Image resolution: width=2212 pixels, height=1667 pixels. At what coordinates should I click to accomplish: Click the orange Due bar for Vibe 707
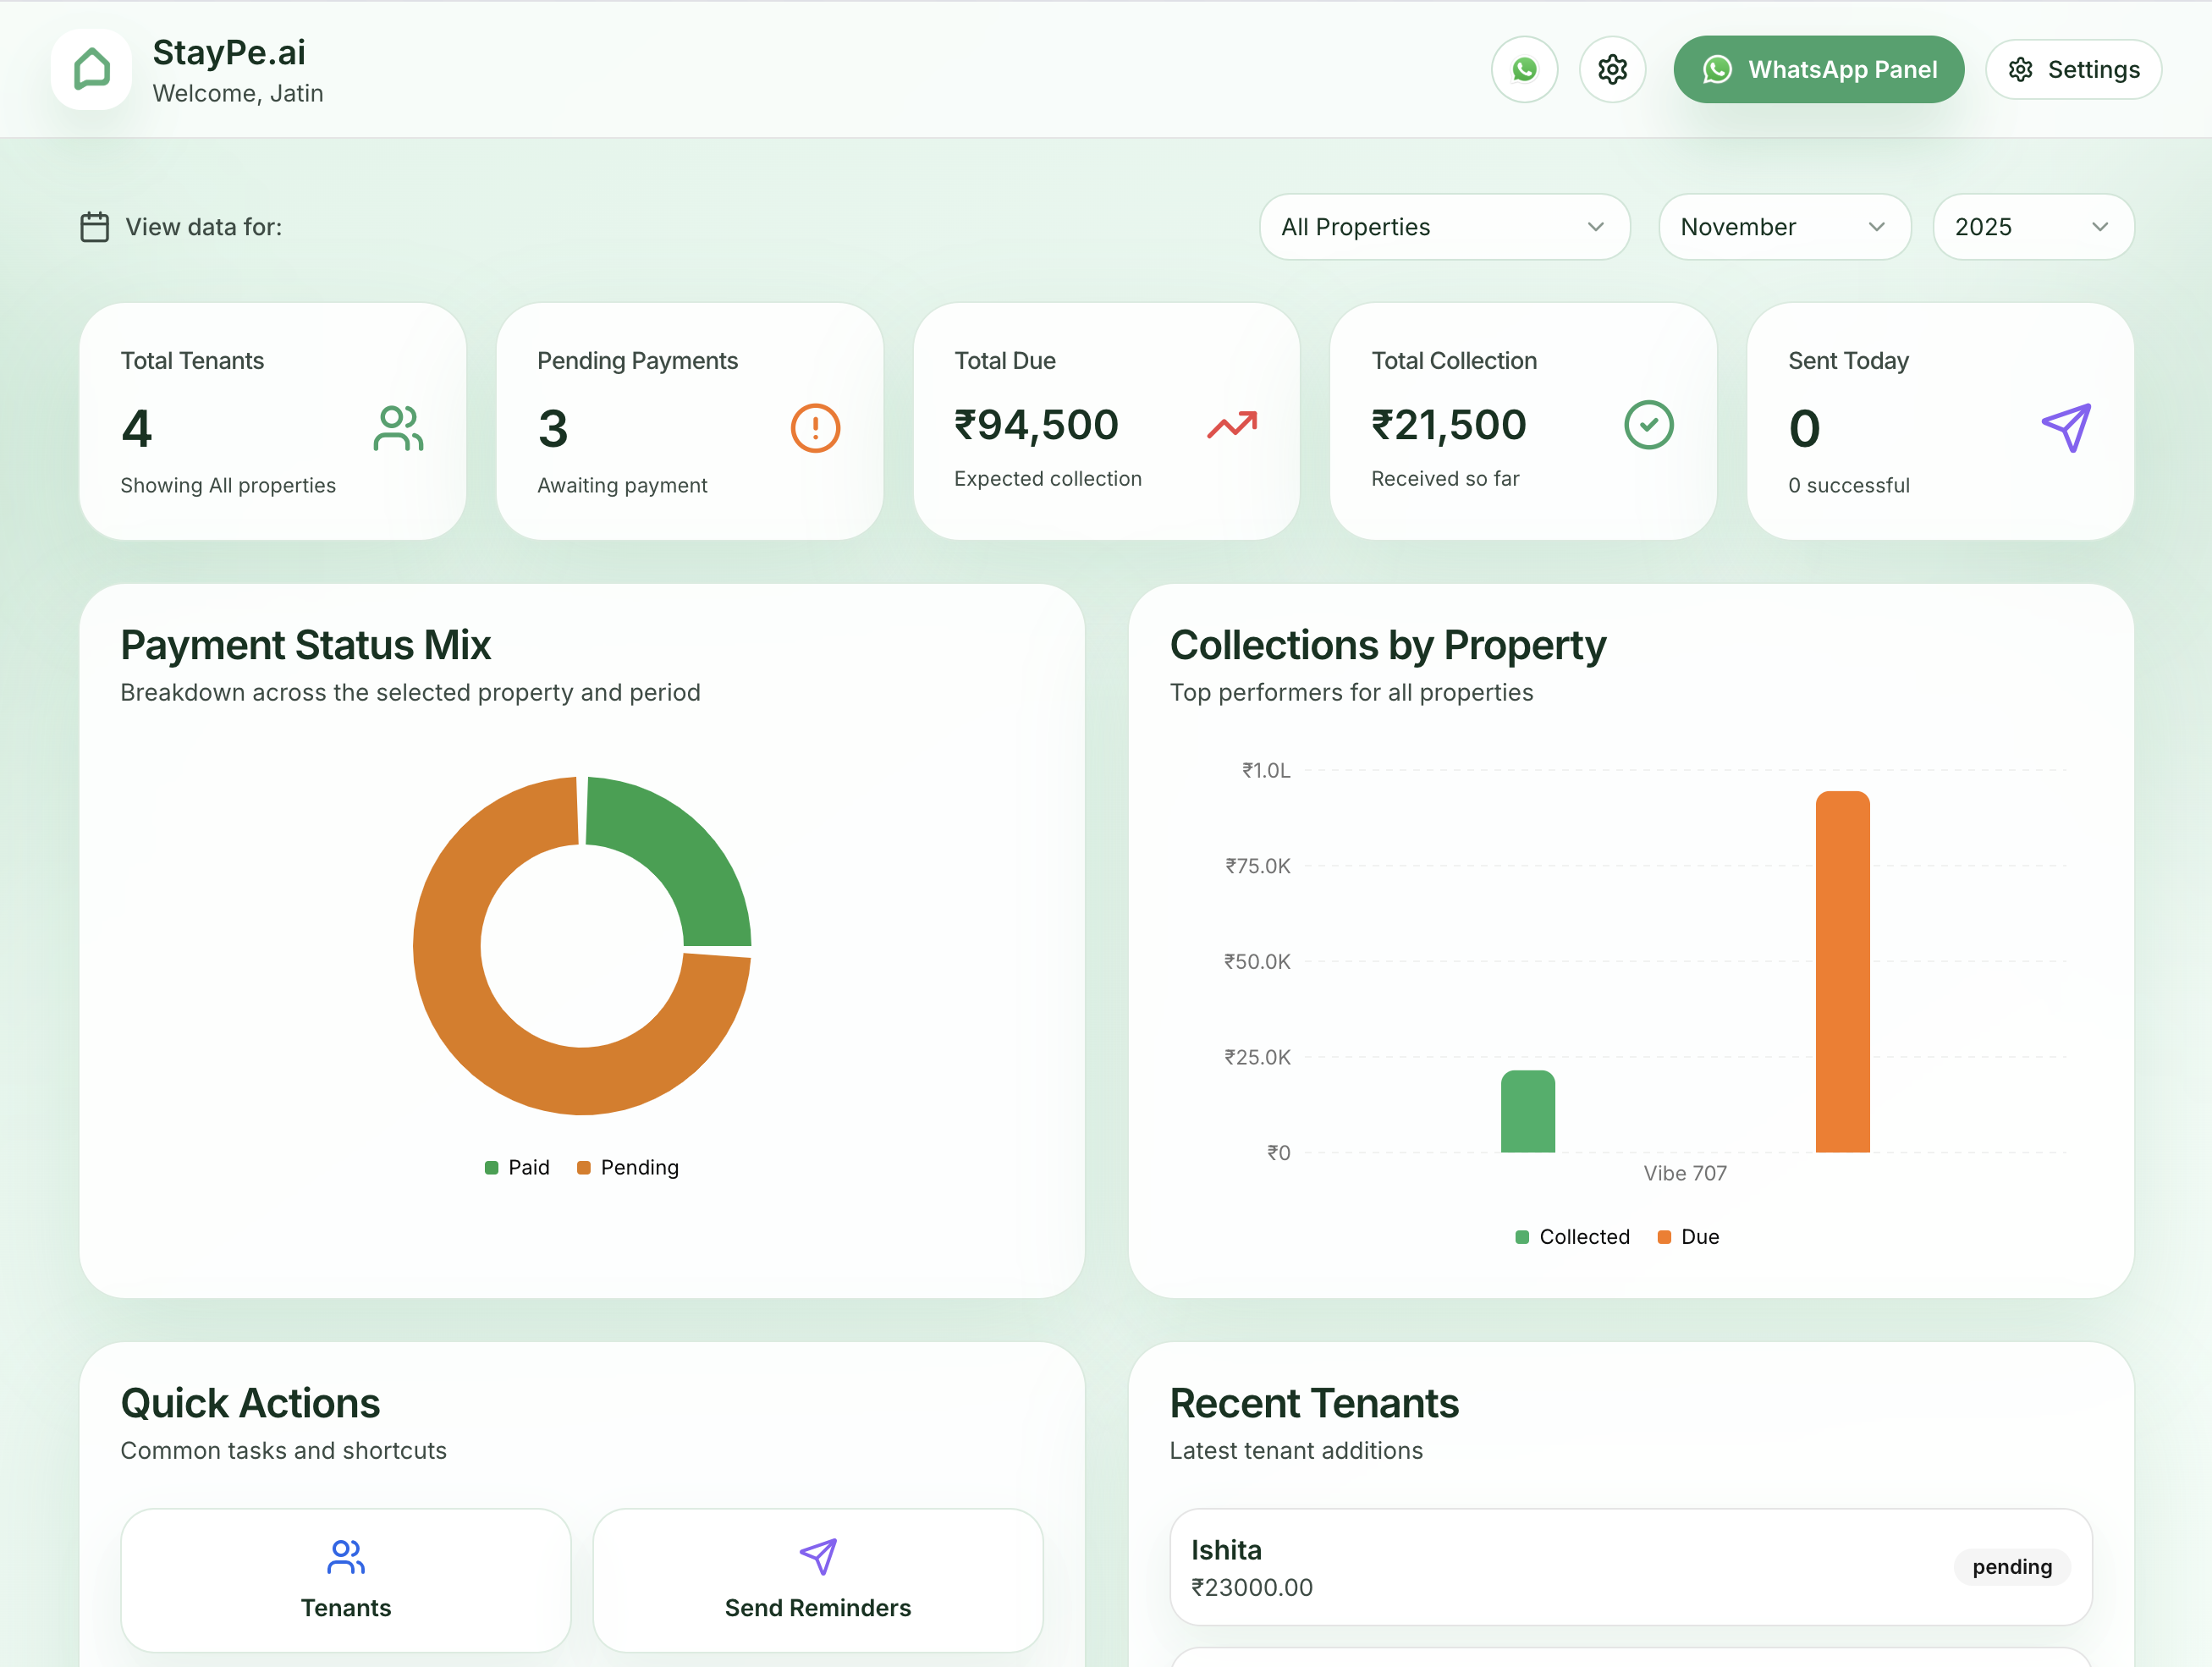[1843, 971]
